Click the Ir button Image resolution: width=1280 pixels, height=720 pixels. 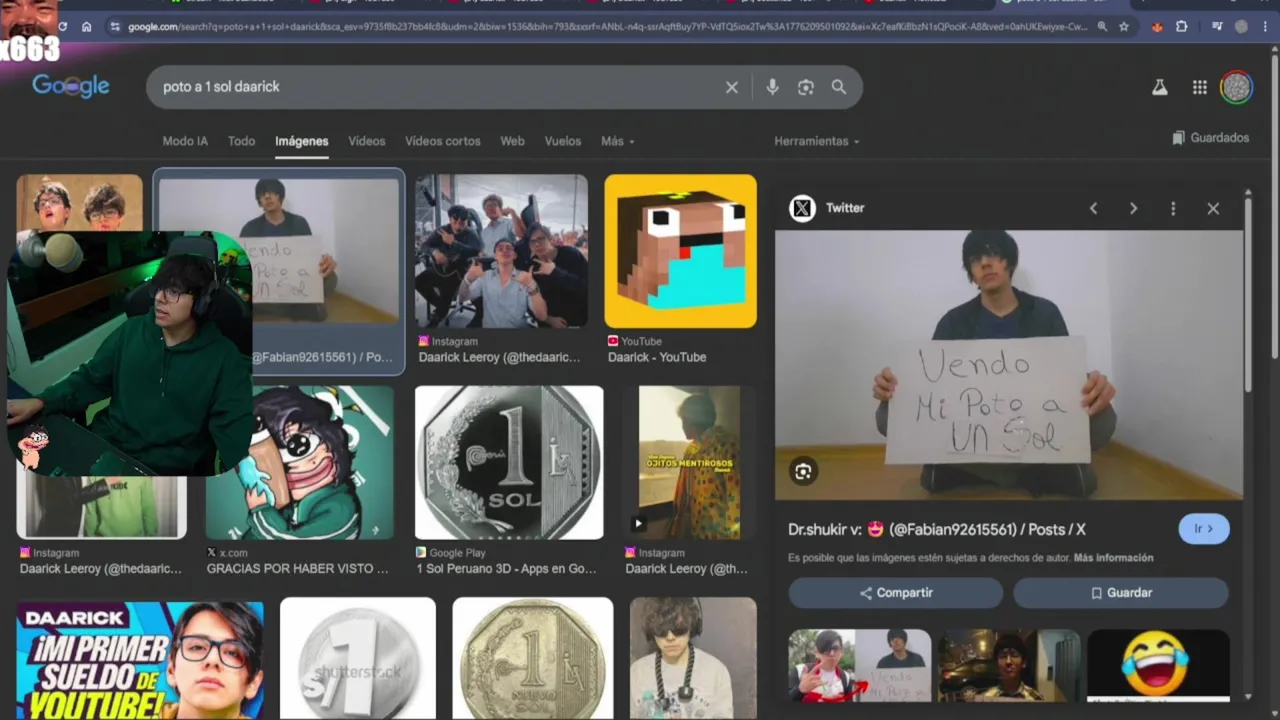coord(1204,529)
